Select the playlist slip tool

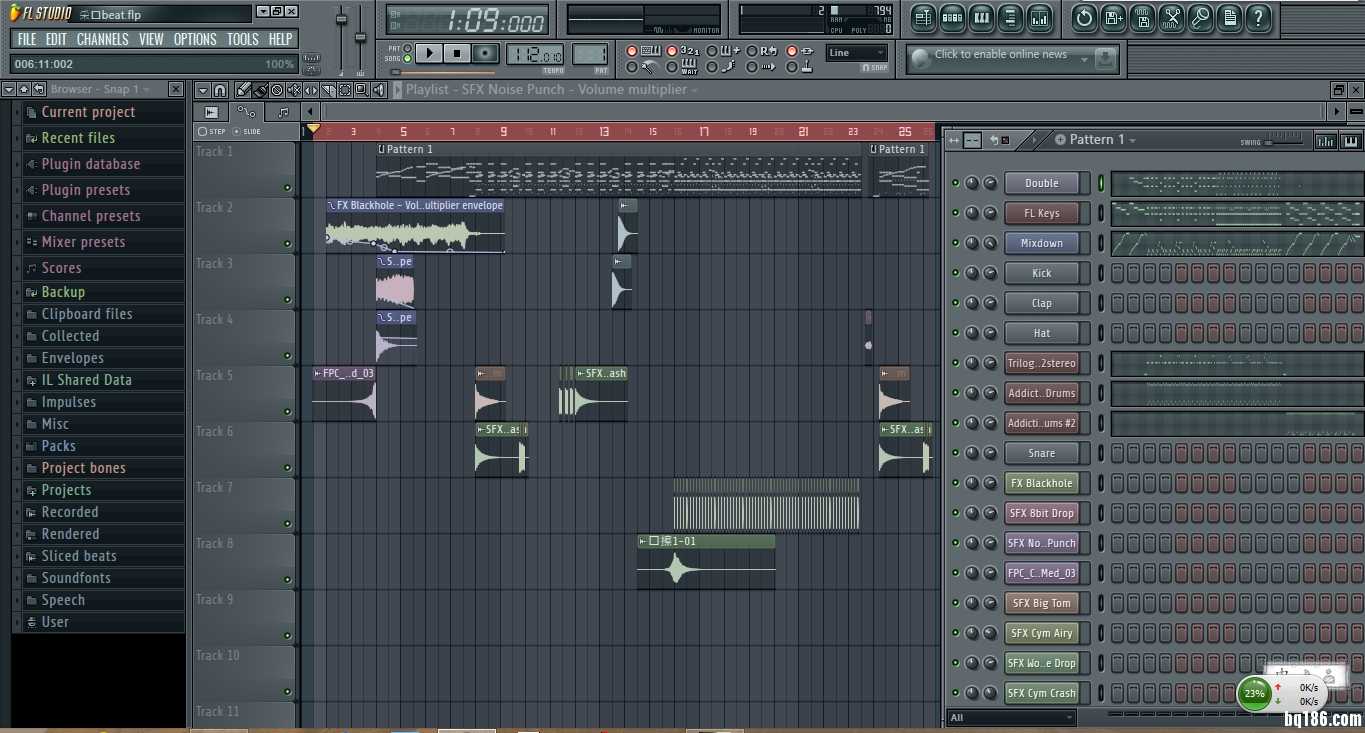coord(311,90)
